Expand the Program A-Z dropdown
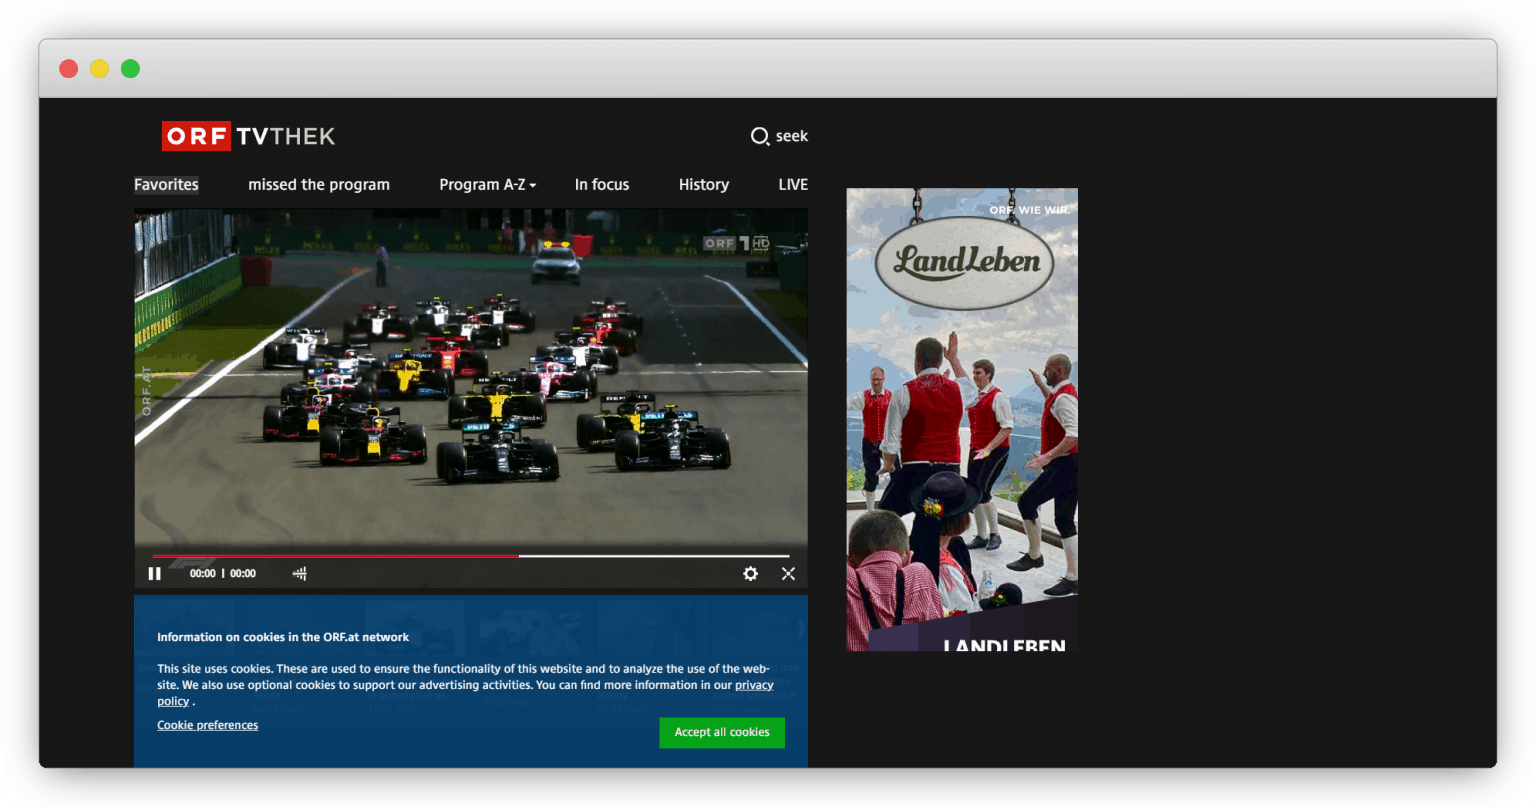Viewport: 1536px width, 807px height. point(487,185)
